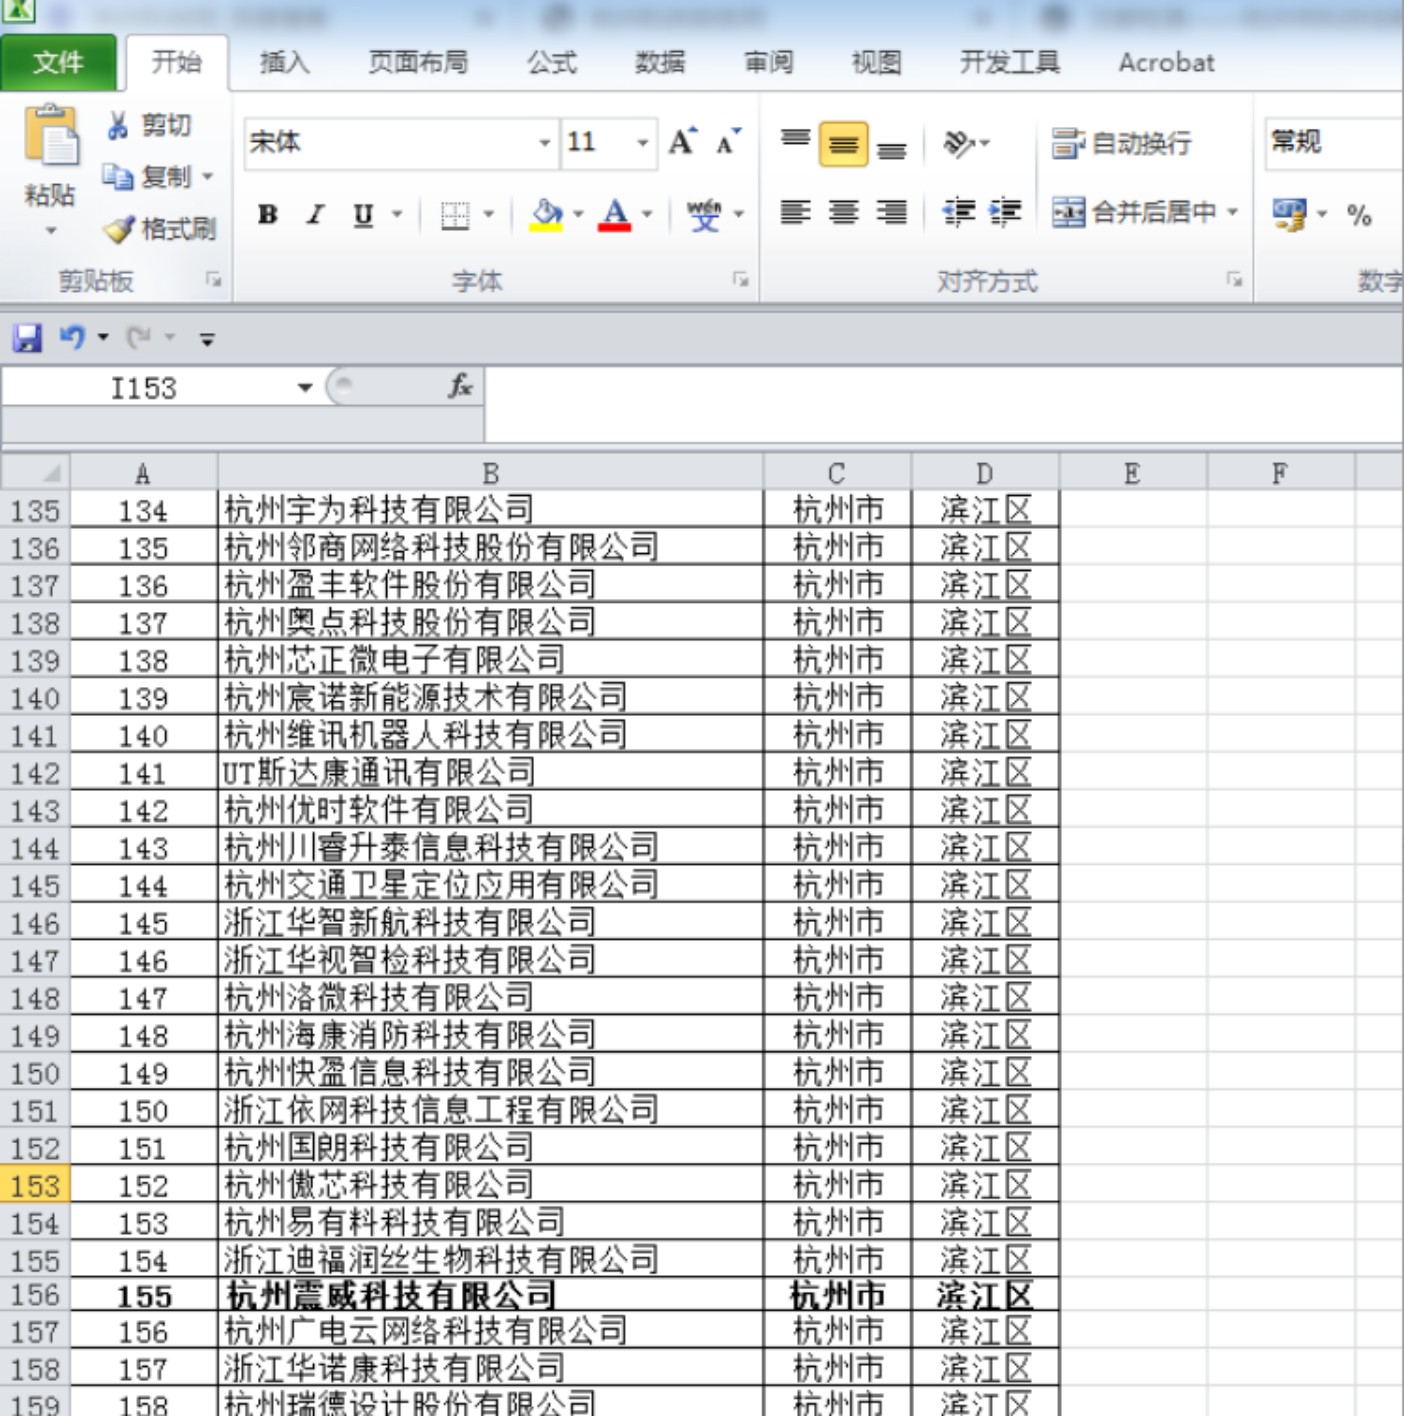
Task: Open fill color dropdown arrow
Action: pyautogui.click(x=578, y=214)
